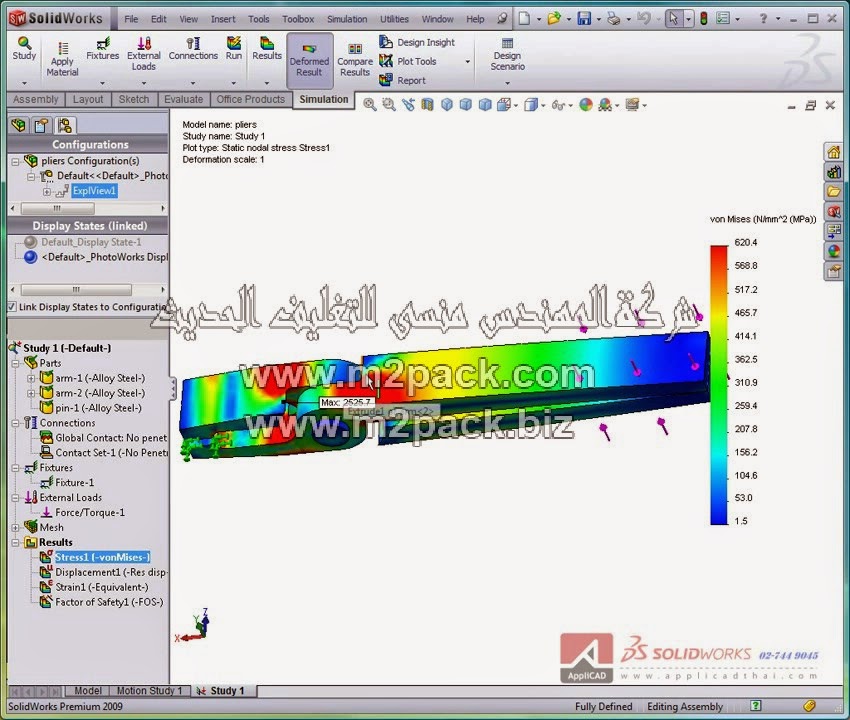Select Stress1 (-vonMises-) result
This screenshot has height=720, width=850.
pyautogui.click(x=102, y=557)
